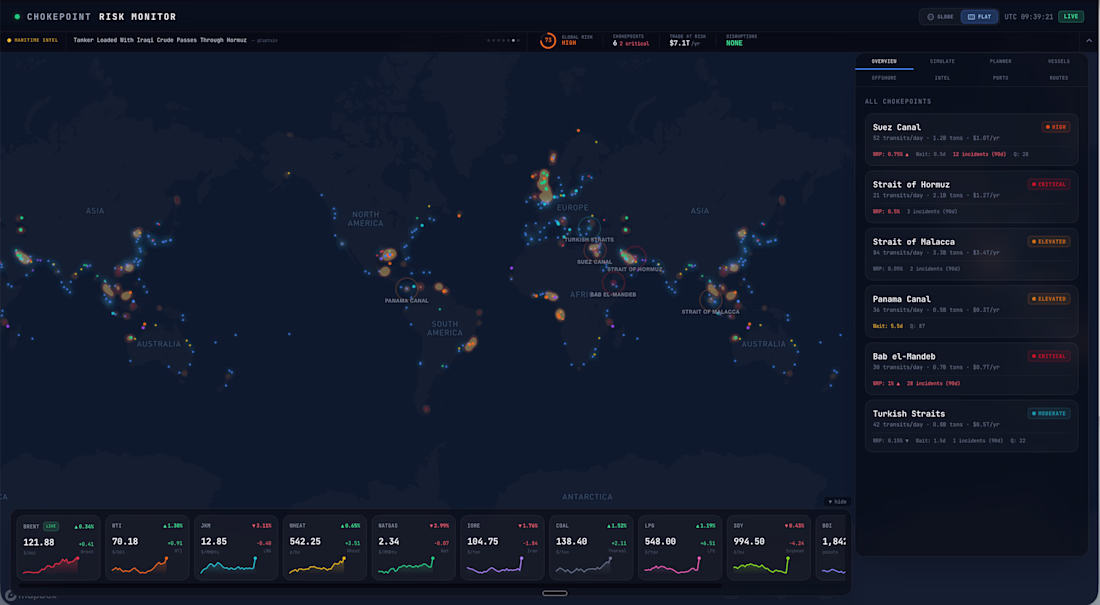Open the WTI price card
The width and height of the screenshot is (1100, 605).
pos(147,548)
